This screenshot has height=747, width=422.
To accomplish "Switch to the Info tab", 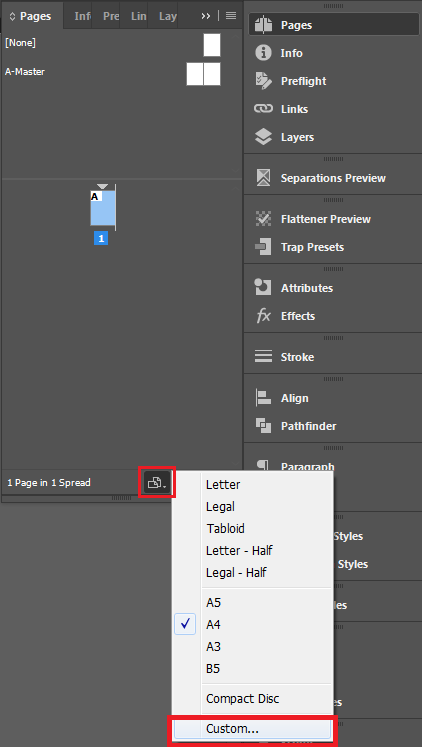I will (x=82, y=16).
